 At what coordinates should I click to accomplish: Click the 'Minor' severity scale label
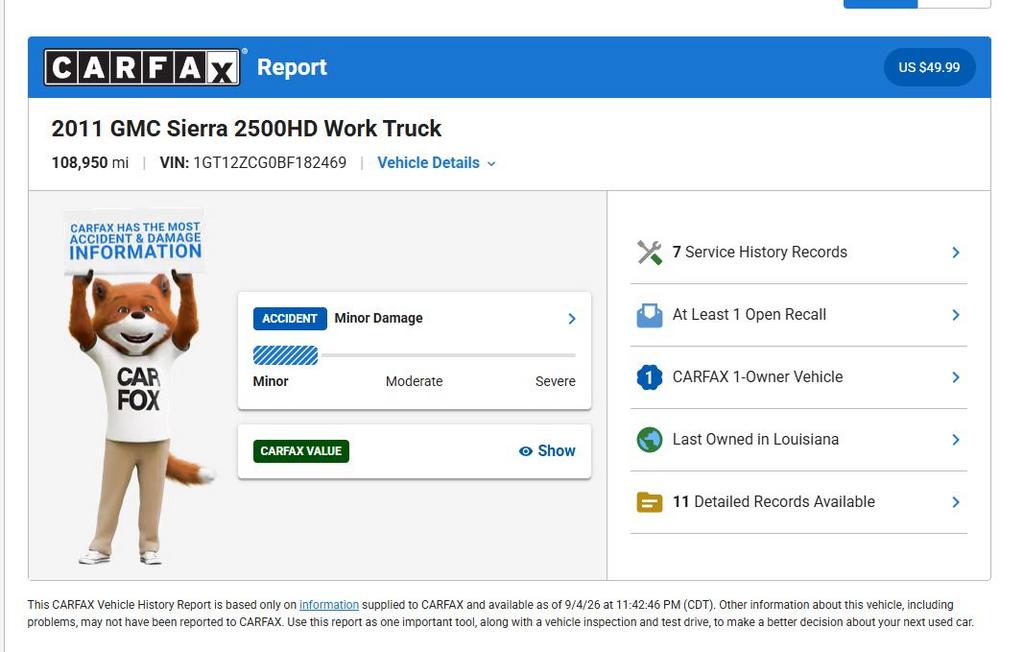(x=270, y=381)
